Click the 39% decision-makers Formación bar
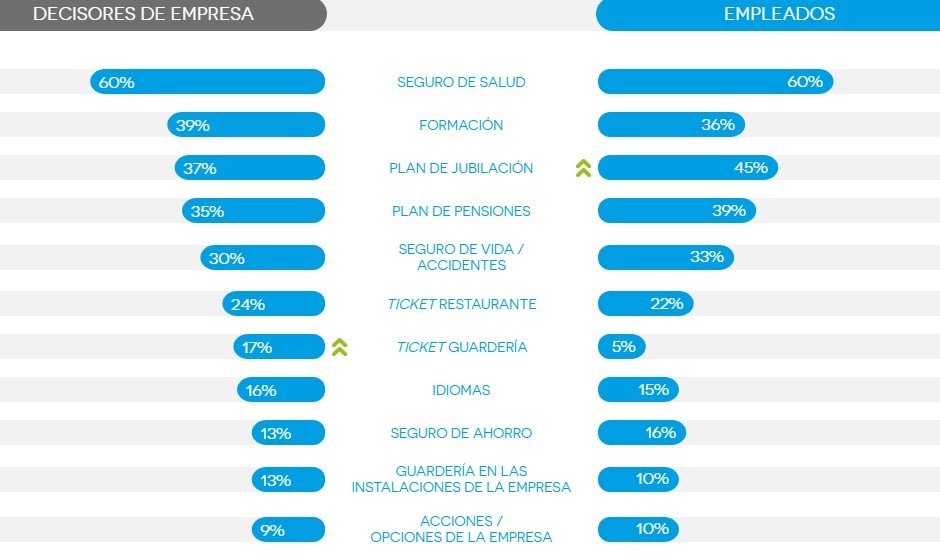This screenshot has height=558, width=940. [x=246, y=125]
